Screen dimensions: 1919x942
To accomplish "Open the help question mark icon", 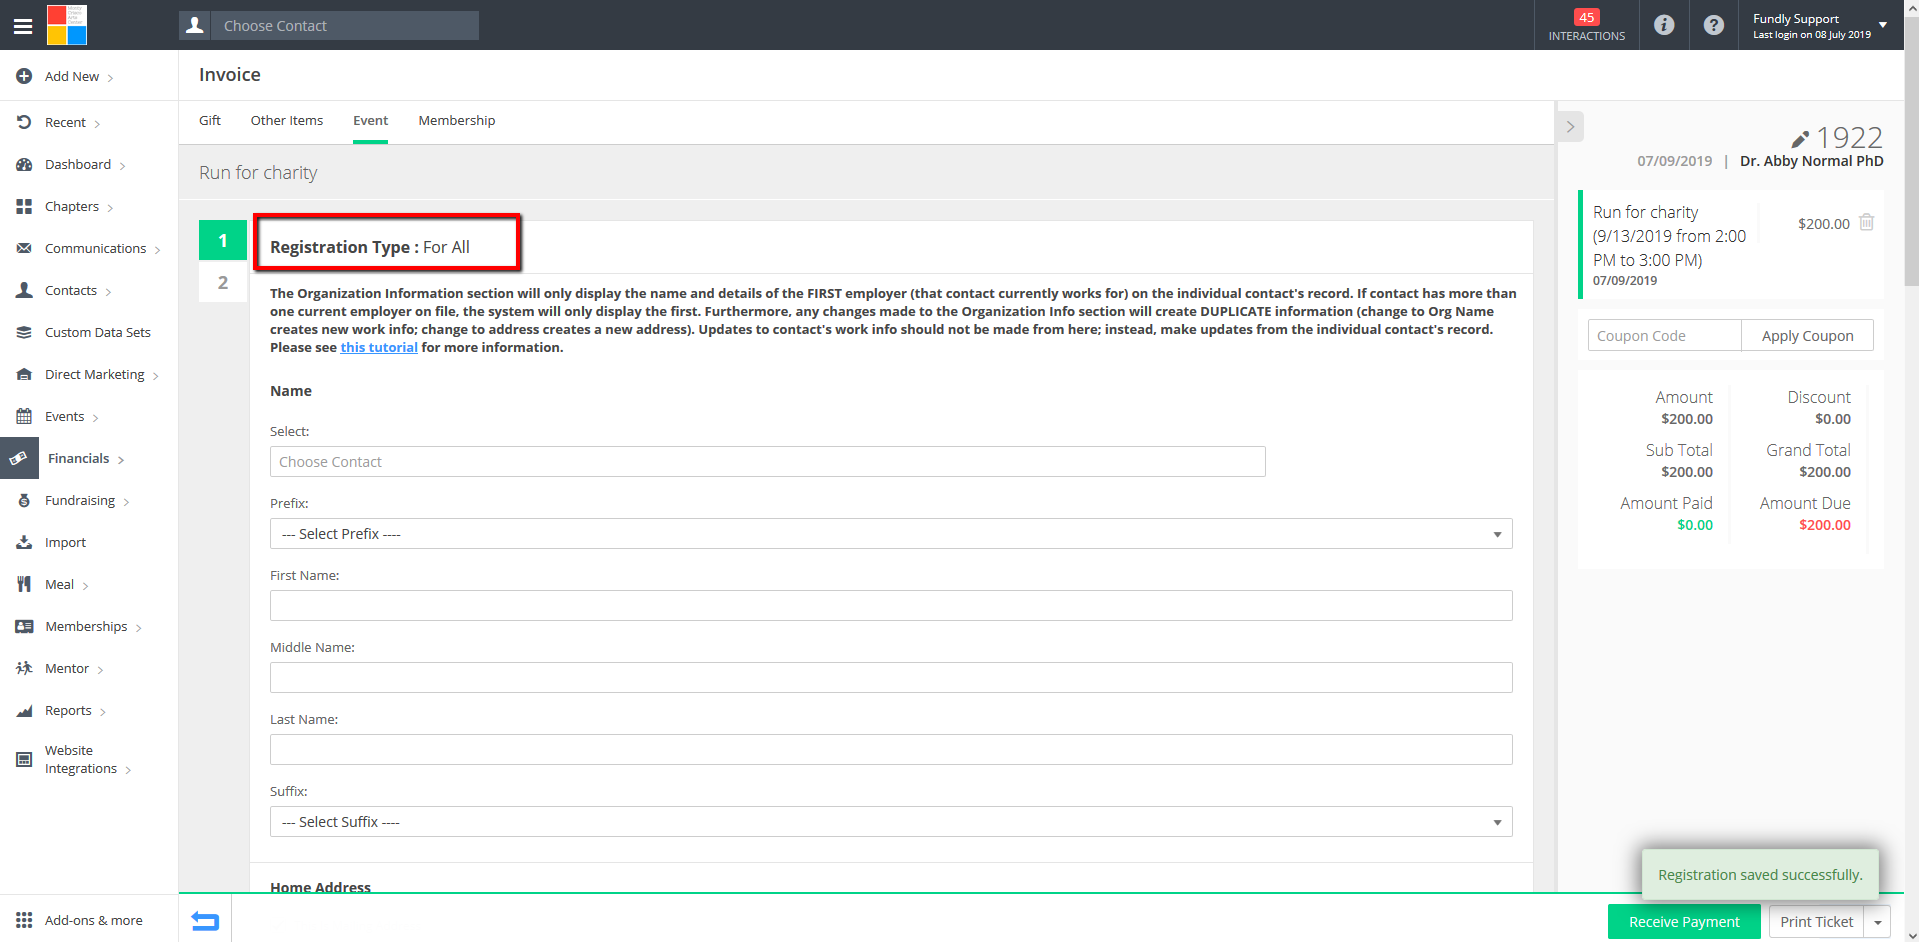I will pos(1714,25).
